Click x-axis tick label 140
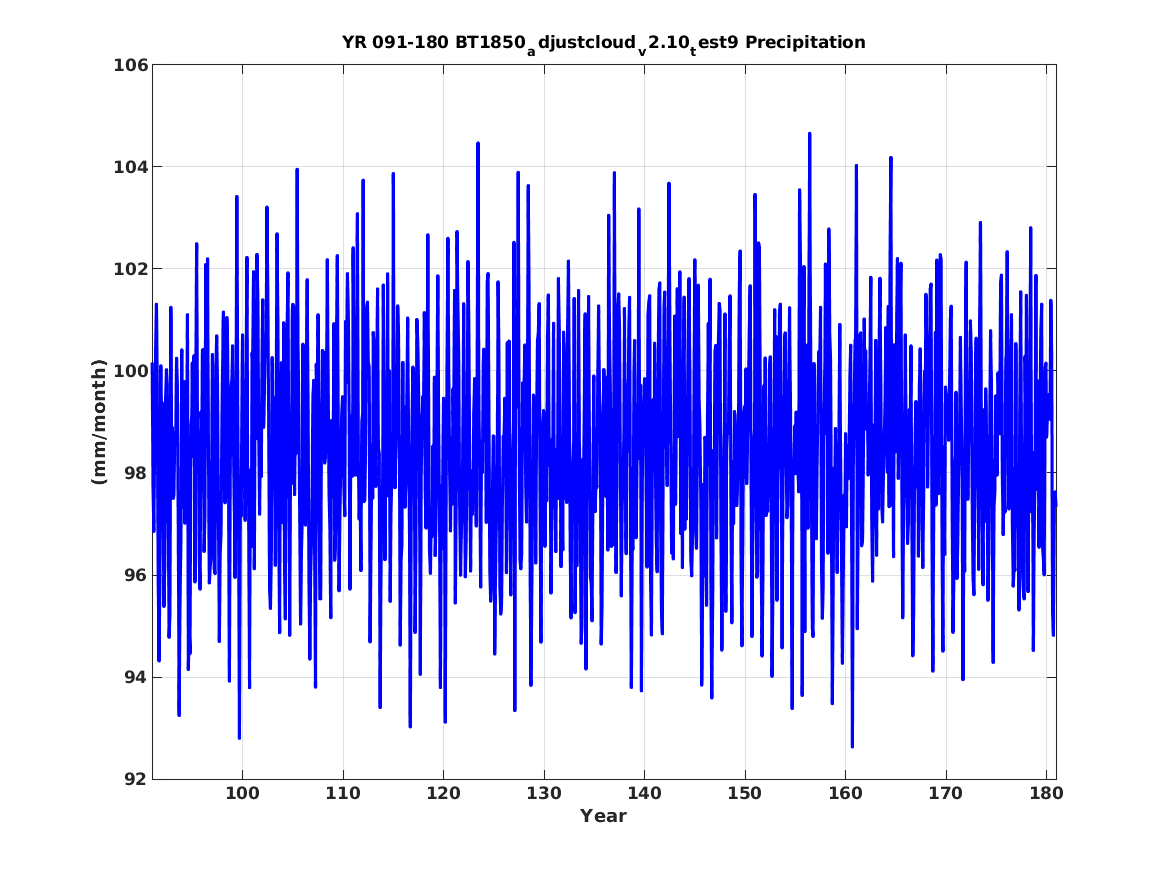Image resolution: width=1167 pixels, height=875 pixels. click(645, 794)
